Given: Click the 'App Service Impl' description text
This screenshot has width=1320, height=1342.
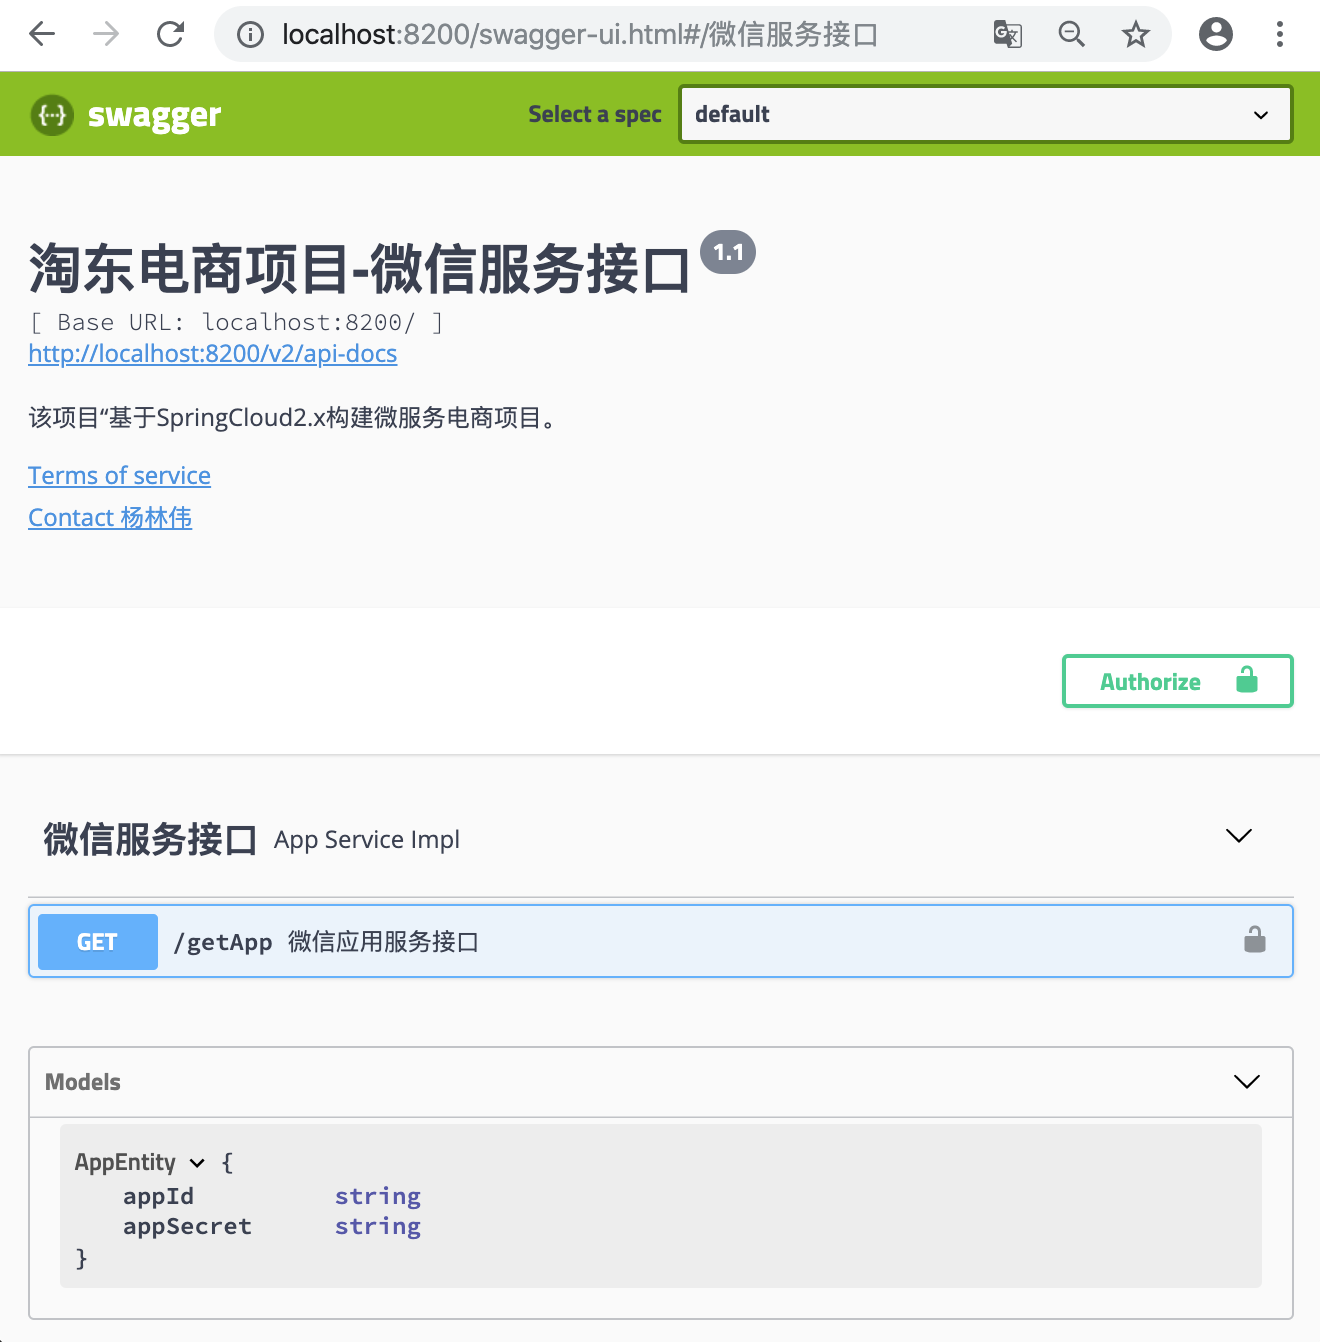Looking at the screenshot, I should click(367, 840).
